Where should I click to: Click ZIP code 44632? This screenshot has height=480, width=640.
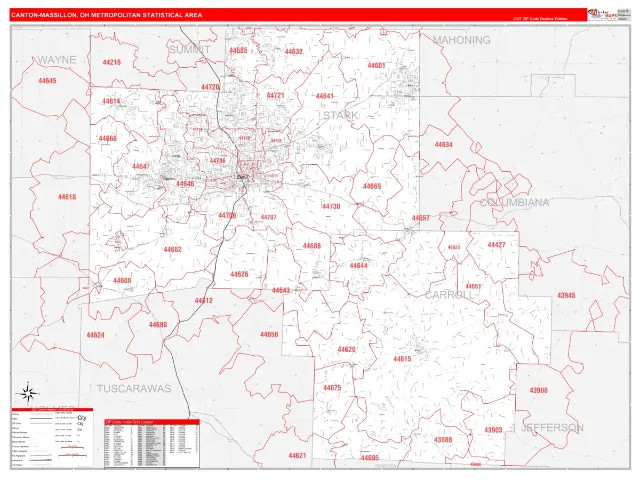tap(294, 52)
